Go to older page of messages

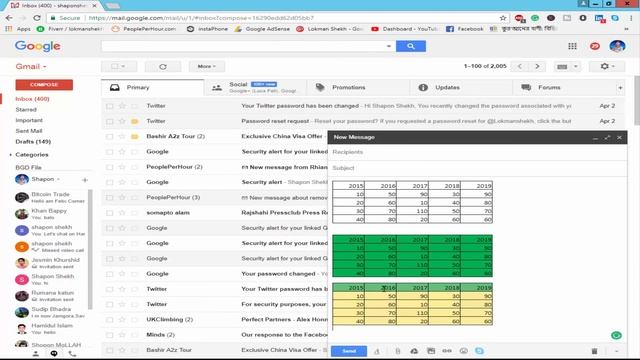pyautogui.click(x=537, y=66)
